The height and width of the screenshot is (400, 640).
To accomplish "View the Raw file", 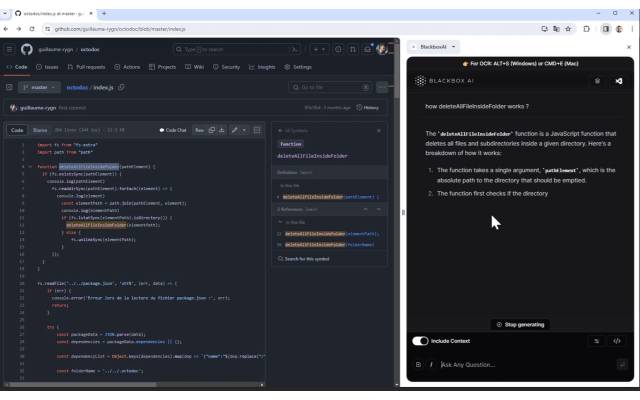I will (x=199, y=130).
